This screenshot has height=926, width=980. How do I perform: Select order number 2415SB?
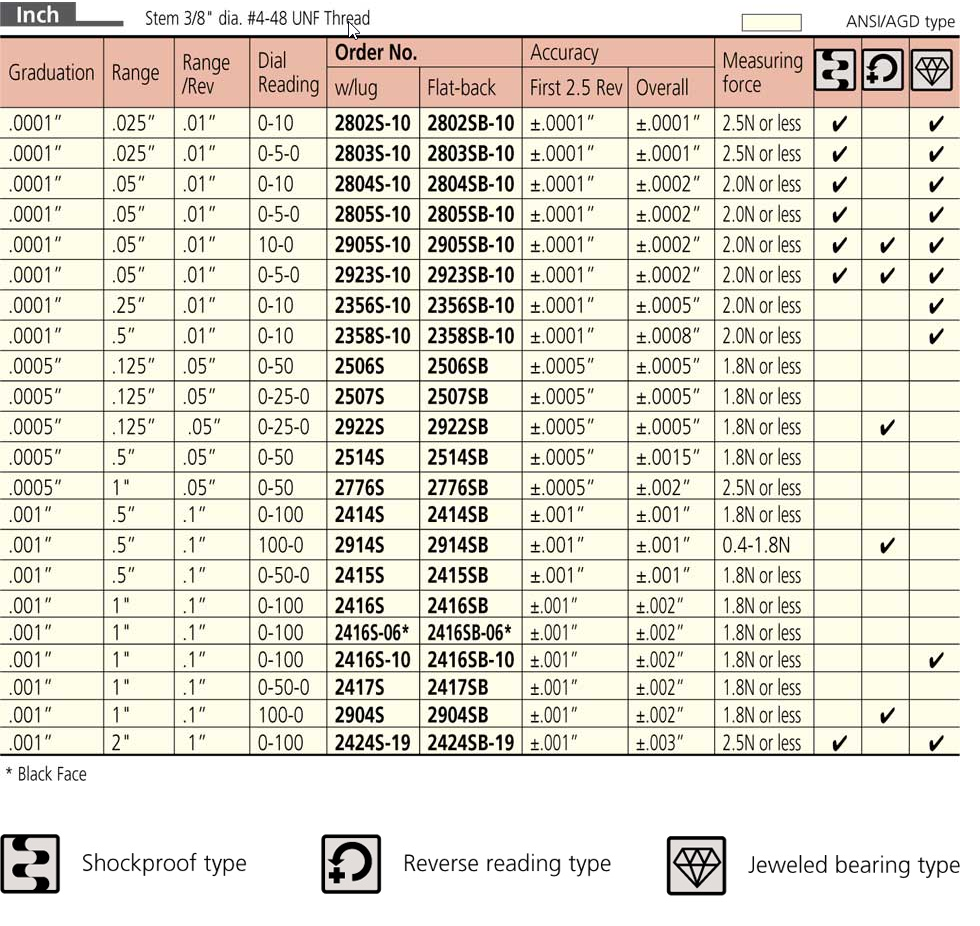[458, 576]
